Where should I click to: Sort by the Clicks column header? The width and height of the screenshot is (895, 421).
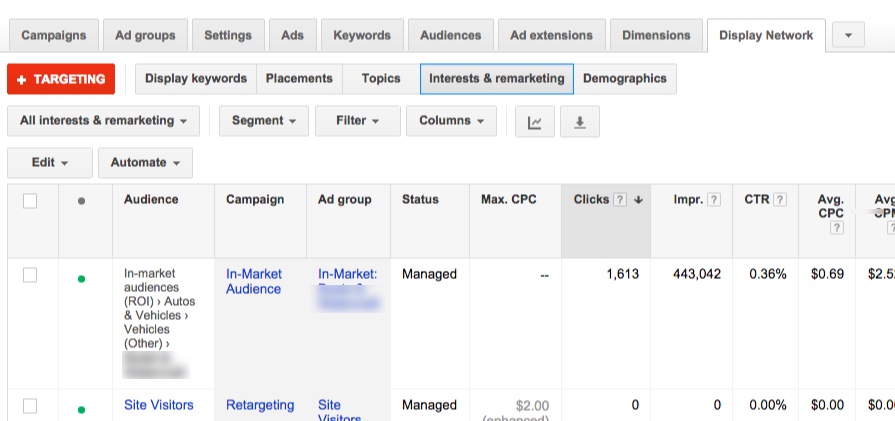click(x=591, y=200)
